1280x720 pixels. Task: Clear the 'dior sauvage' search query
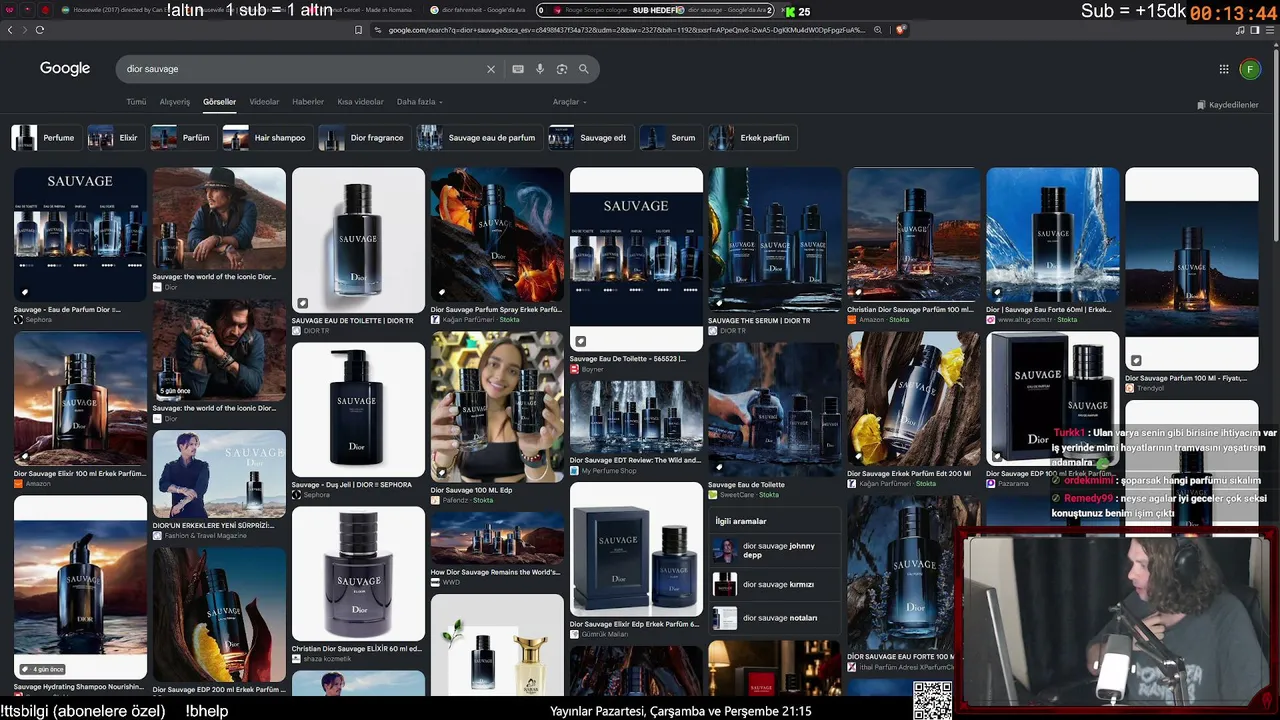(491, 69)
